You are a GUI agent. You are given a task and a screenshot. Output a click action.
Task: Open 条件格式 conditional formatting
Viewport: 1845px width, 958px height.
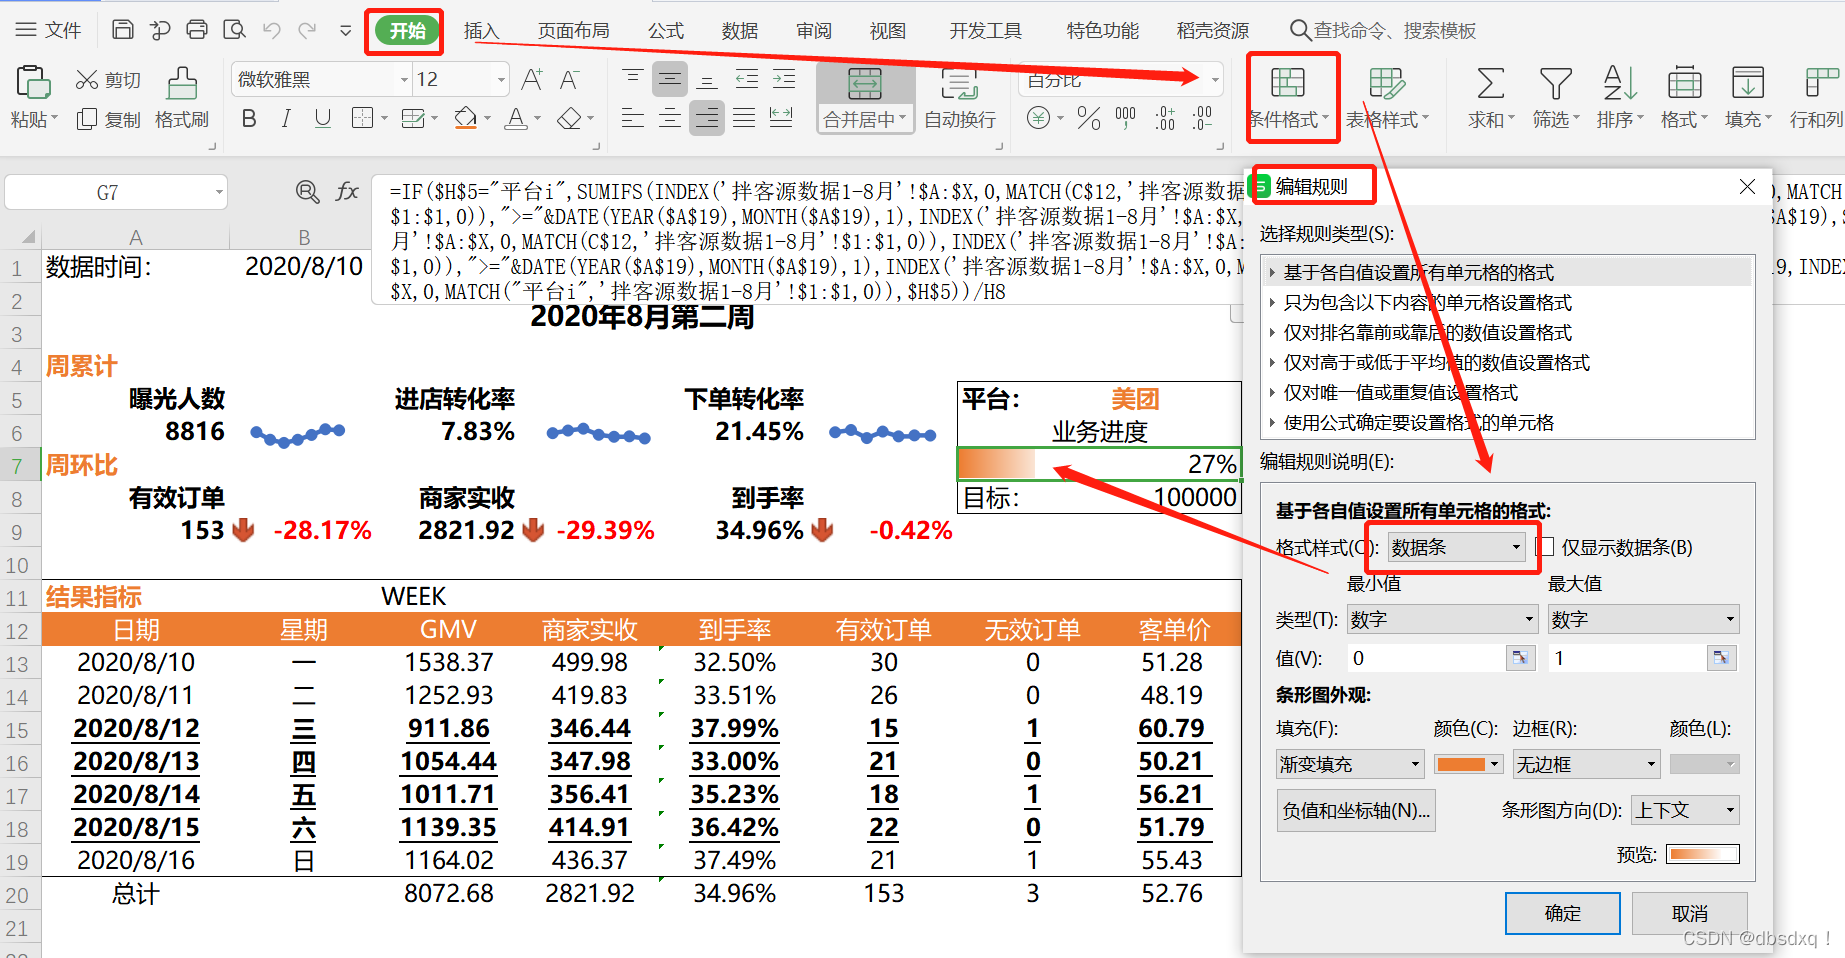point(1288,97)
